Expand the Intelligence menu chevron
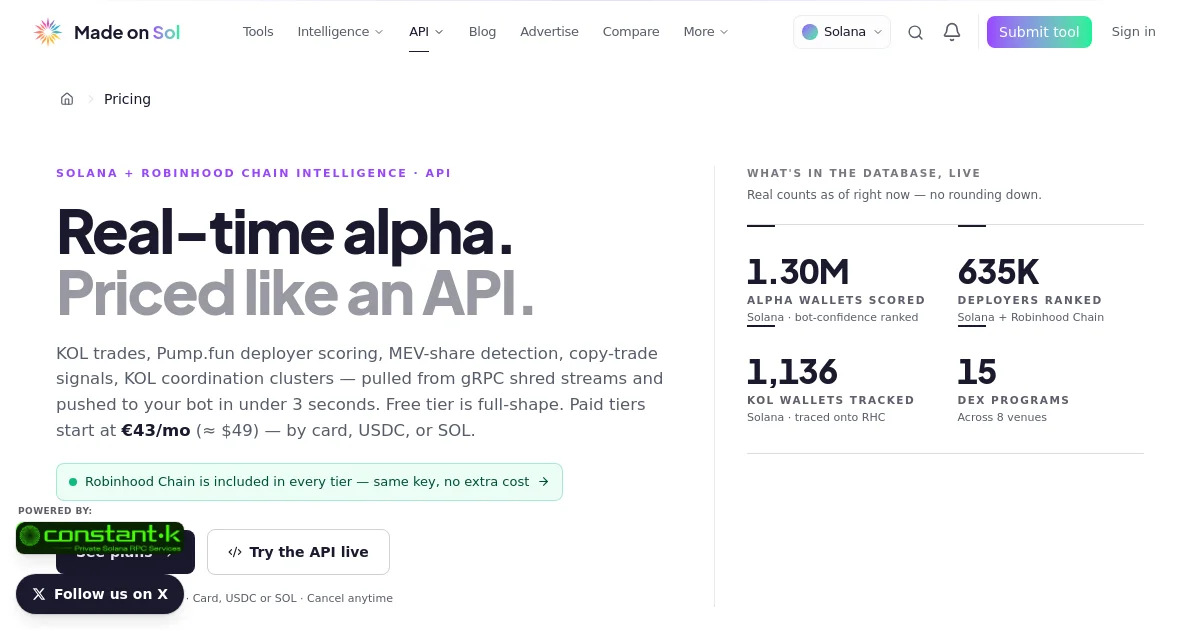 (379, 32)
